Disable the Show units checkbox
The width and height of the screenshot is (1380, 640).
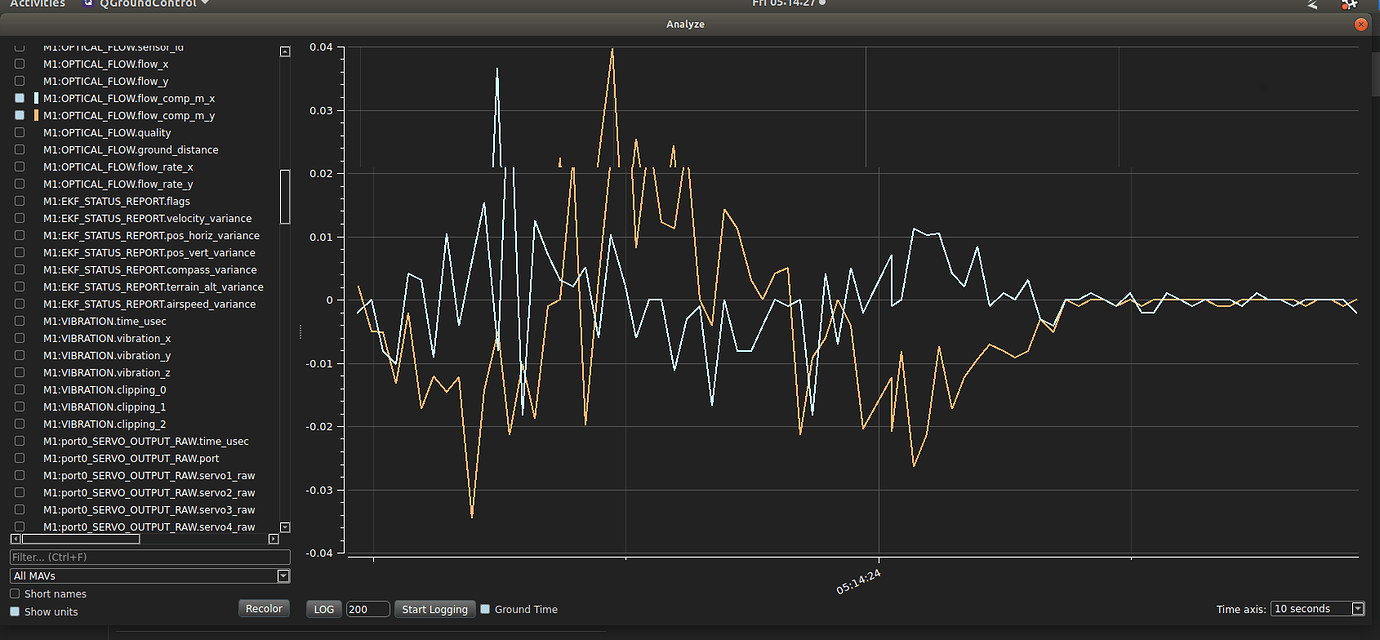pyautogui.click(x=15, y=612)
